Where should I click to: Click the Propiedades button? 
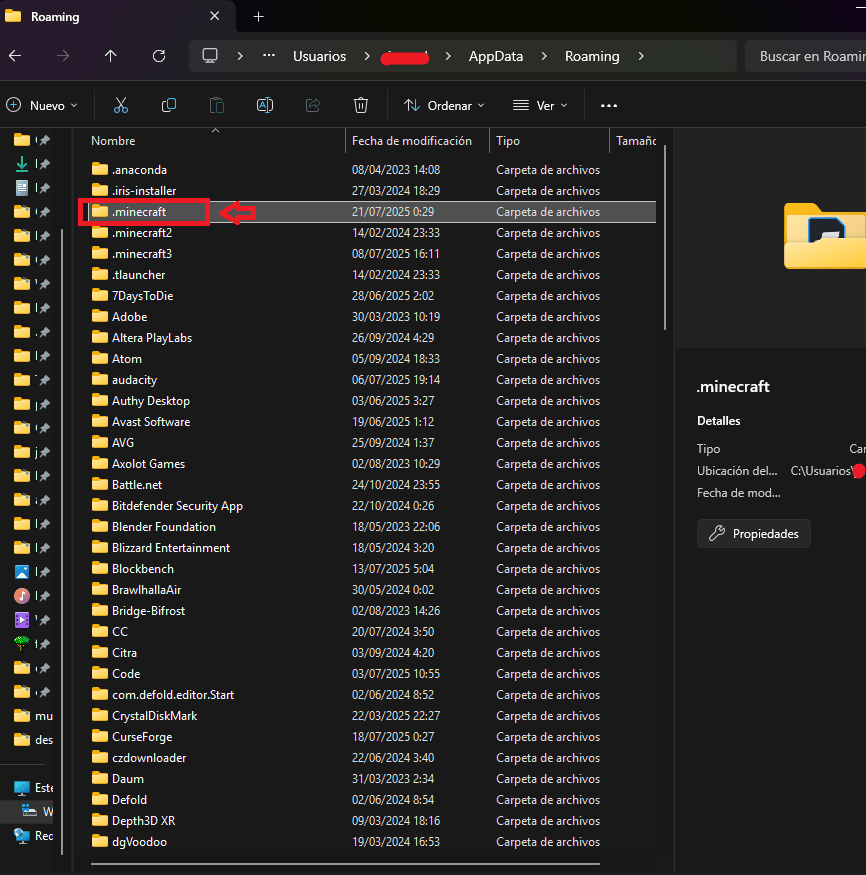(754, 534)
